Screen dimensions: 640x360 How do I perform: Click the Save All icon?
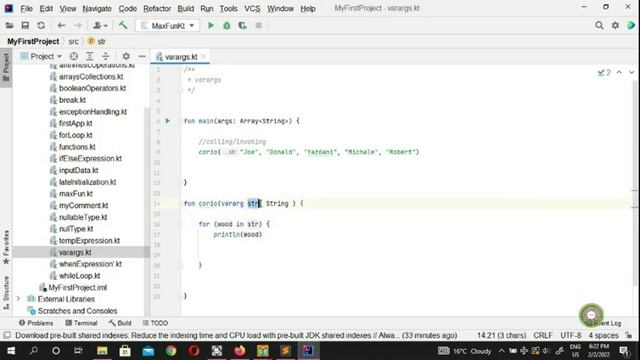coord(25,26)
